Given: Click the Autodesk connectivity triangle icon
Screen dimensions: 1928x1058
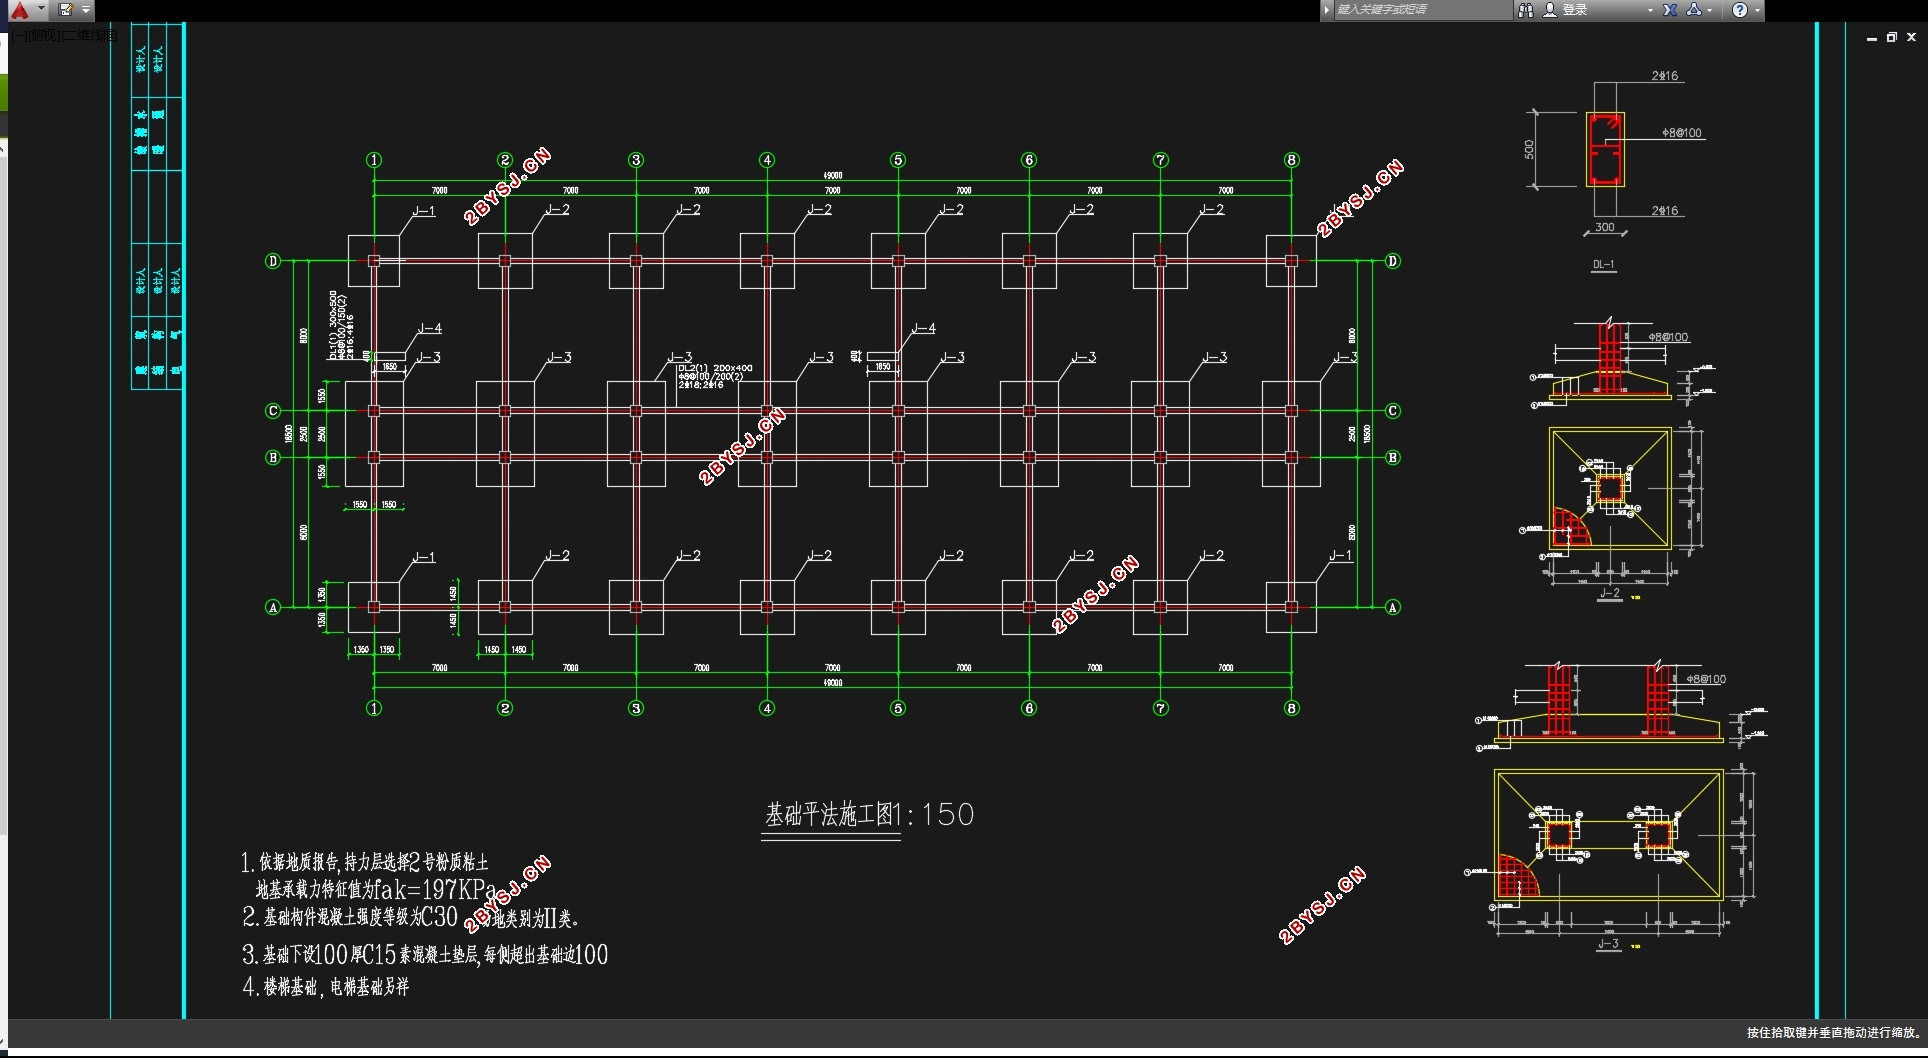Looking at the screenshot, I should click(x=1694, y=10).
